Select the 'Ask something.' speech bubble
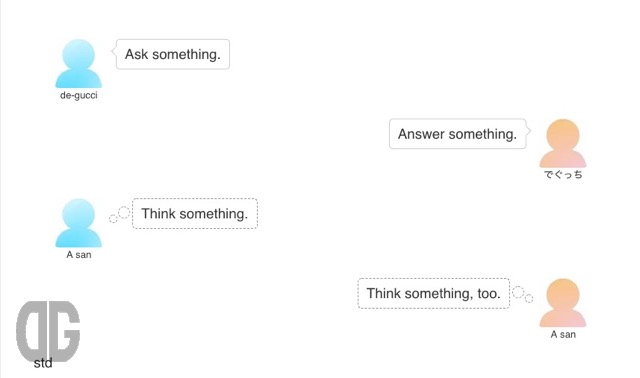The height and width of the screenshot is (378, 640). point(173,54)
